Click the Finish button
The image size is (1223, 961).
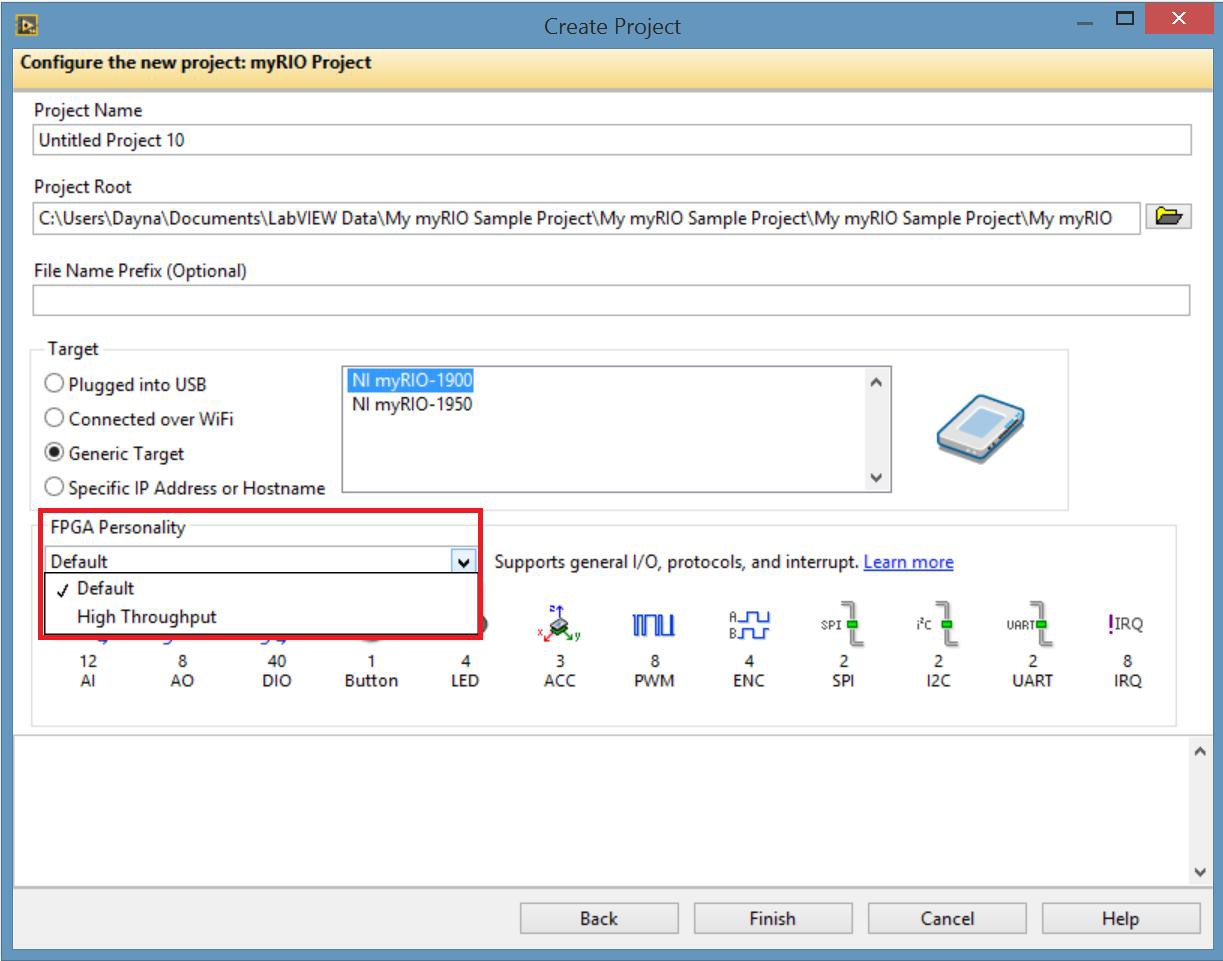click(772, 918)
